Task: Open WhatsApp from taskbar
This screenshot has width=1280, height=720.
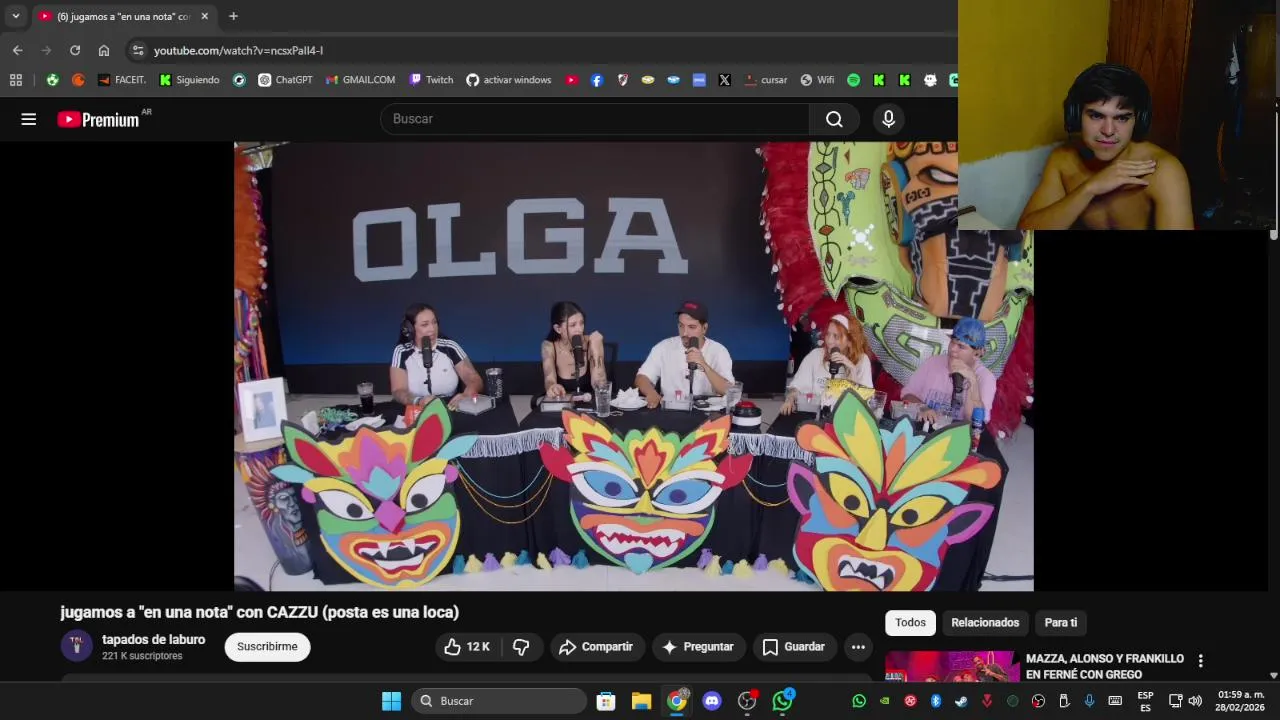Action: coord(783,701)
